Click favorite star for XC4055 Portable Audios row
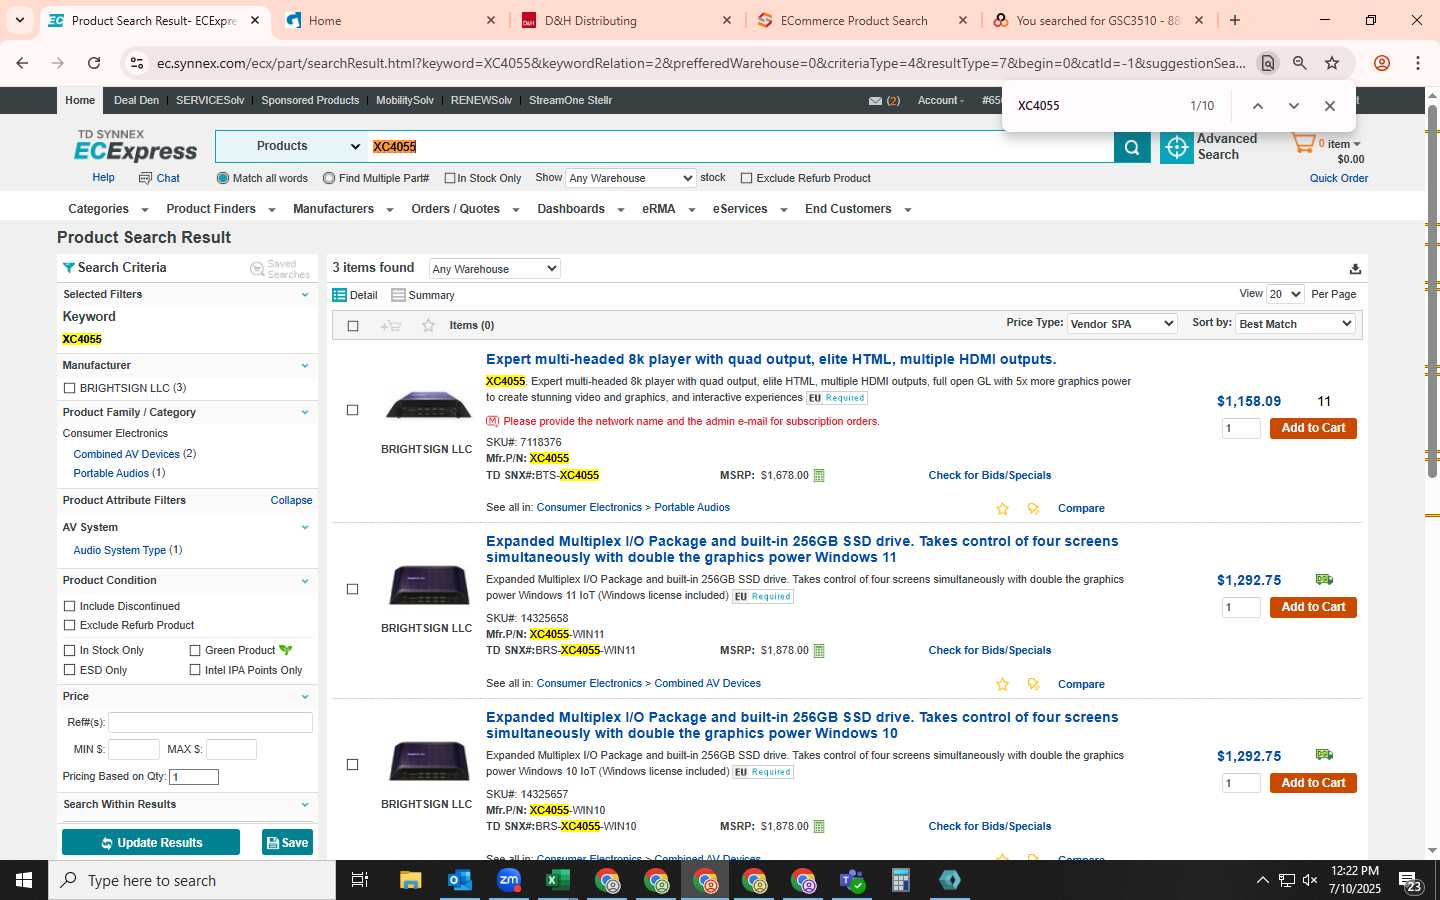Image resolution: width=1440 pixels, height=900 pixels. tap(1002, 509)
